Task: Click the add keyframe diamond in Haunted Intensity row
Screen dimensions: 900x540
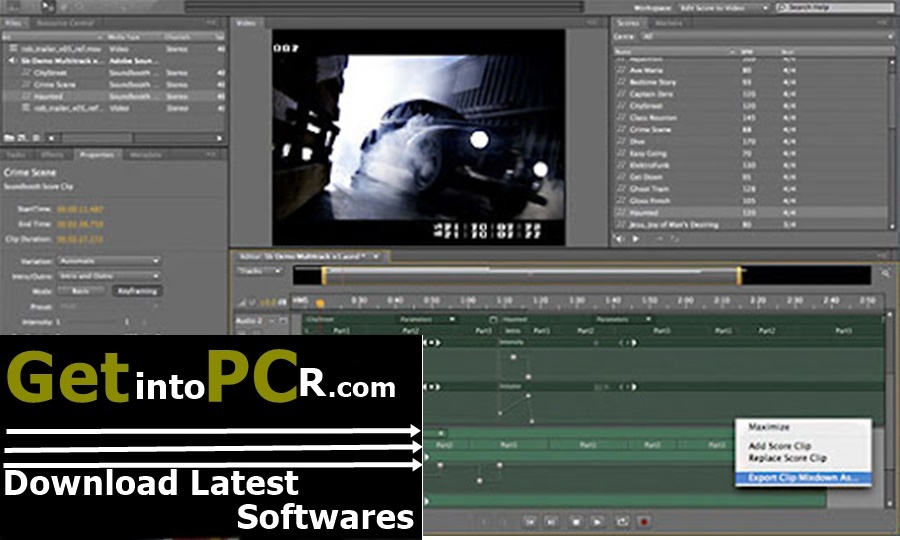Action: tap(627, 343)
